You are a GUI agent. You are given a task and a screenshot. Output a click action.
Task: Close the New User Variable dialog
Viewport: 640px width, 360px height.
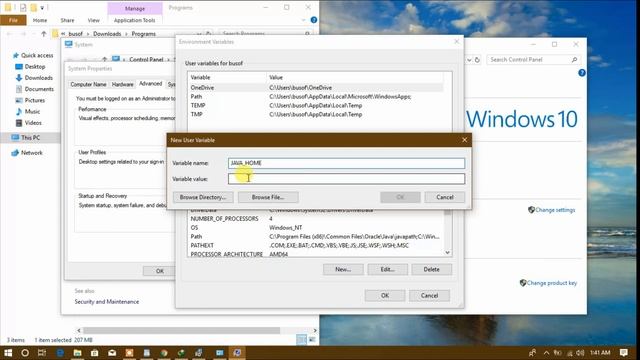[x=464, y=140]
